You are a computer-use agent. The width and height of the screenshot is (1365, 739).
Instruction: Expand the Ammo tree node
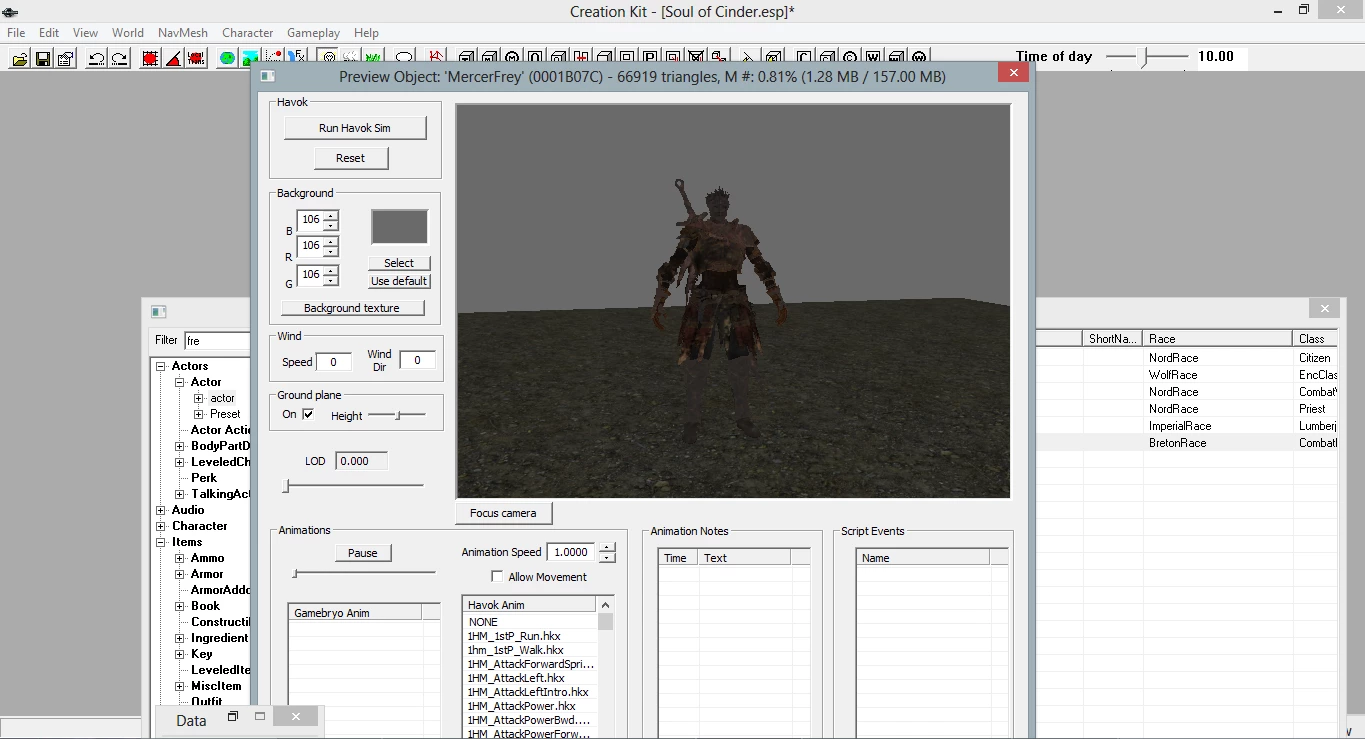[x=180, y=558]
